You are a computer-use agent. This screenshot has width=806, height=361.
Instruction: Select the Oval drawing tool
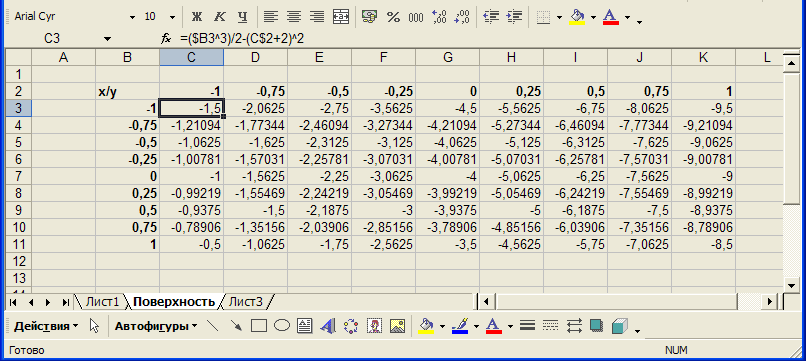click(x=282, y=326)
